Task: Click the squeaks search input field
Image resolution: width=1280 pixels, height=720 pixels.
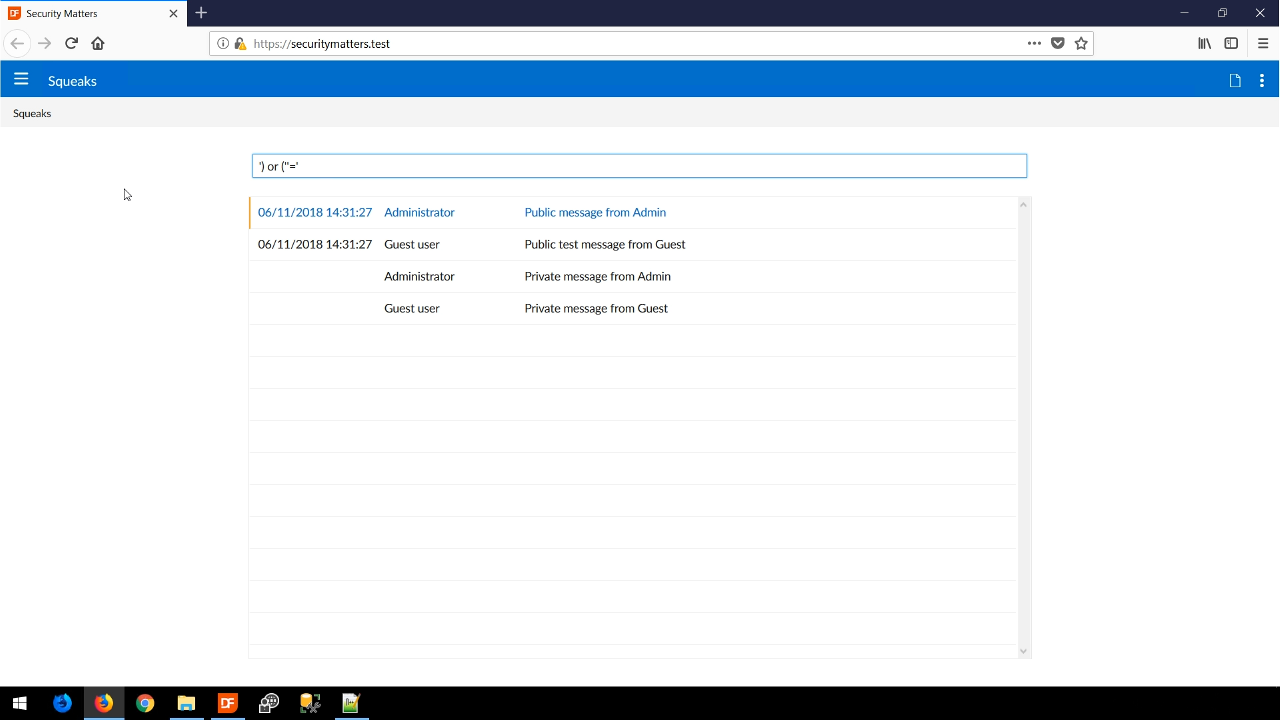Action: (639, 166)
